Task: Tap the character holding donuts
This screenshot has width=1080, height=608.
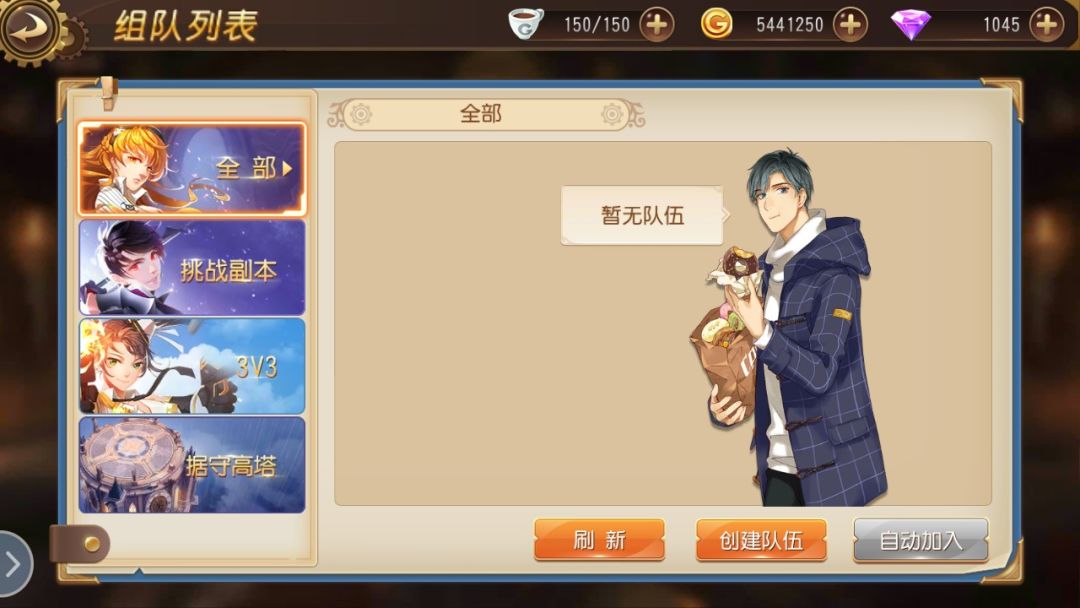Action: tap(792, 328)
